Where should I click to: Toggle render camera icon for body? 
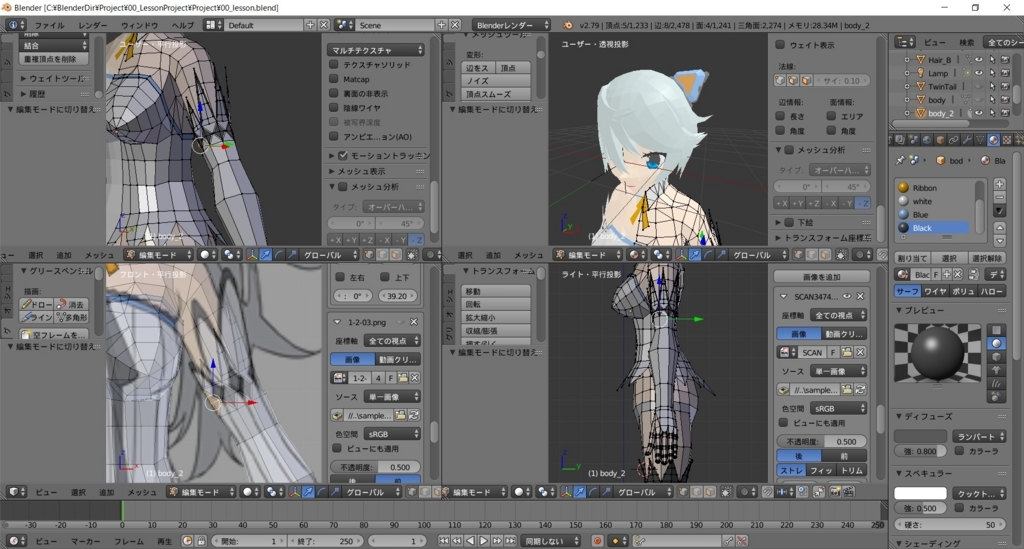1005,100
